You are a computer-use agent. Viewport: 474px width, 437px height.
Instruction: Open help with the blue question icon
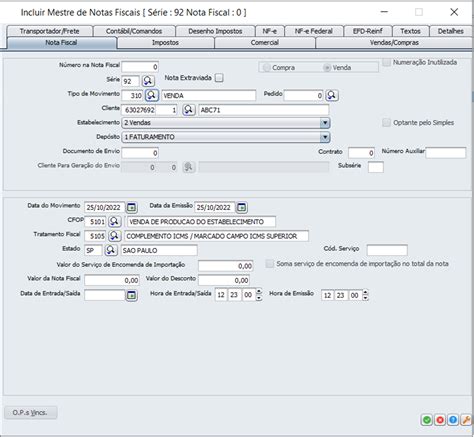point(453,420)
